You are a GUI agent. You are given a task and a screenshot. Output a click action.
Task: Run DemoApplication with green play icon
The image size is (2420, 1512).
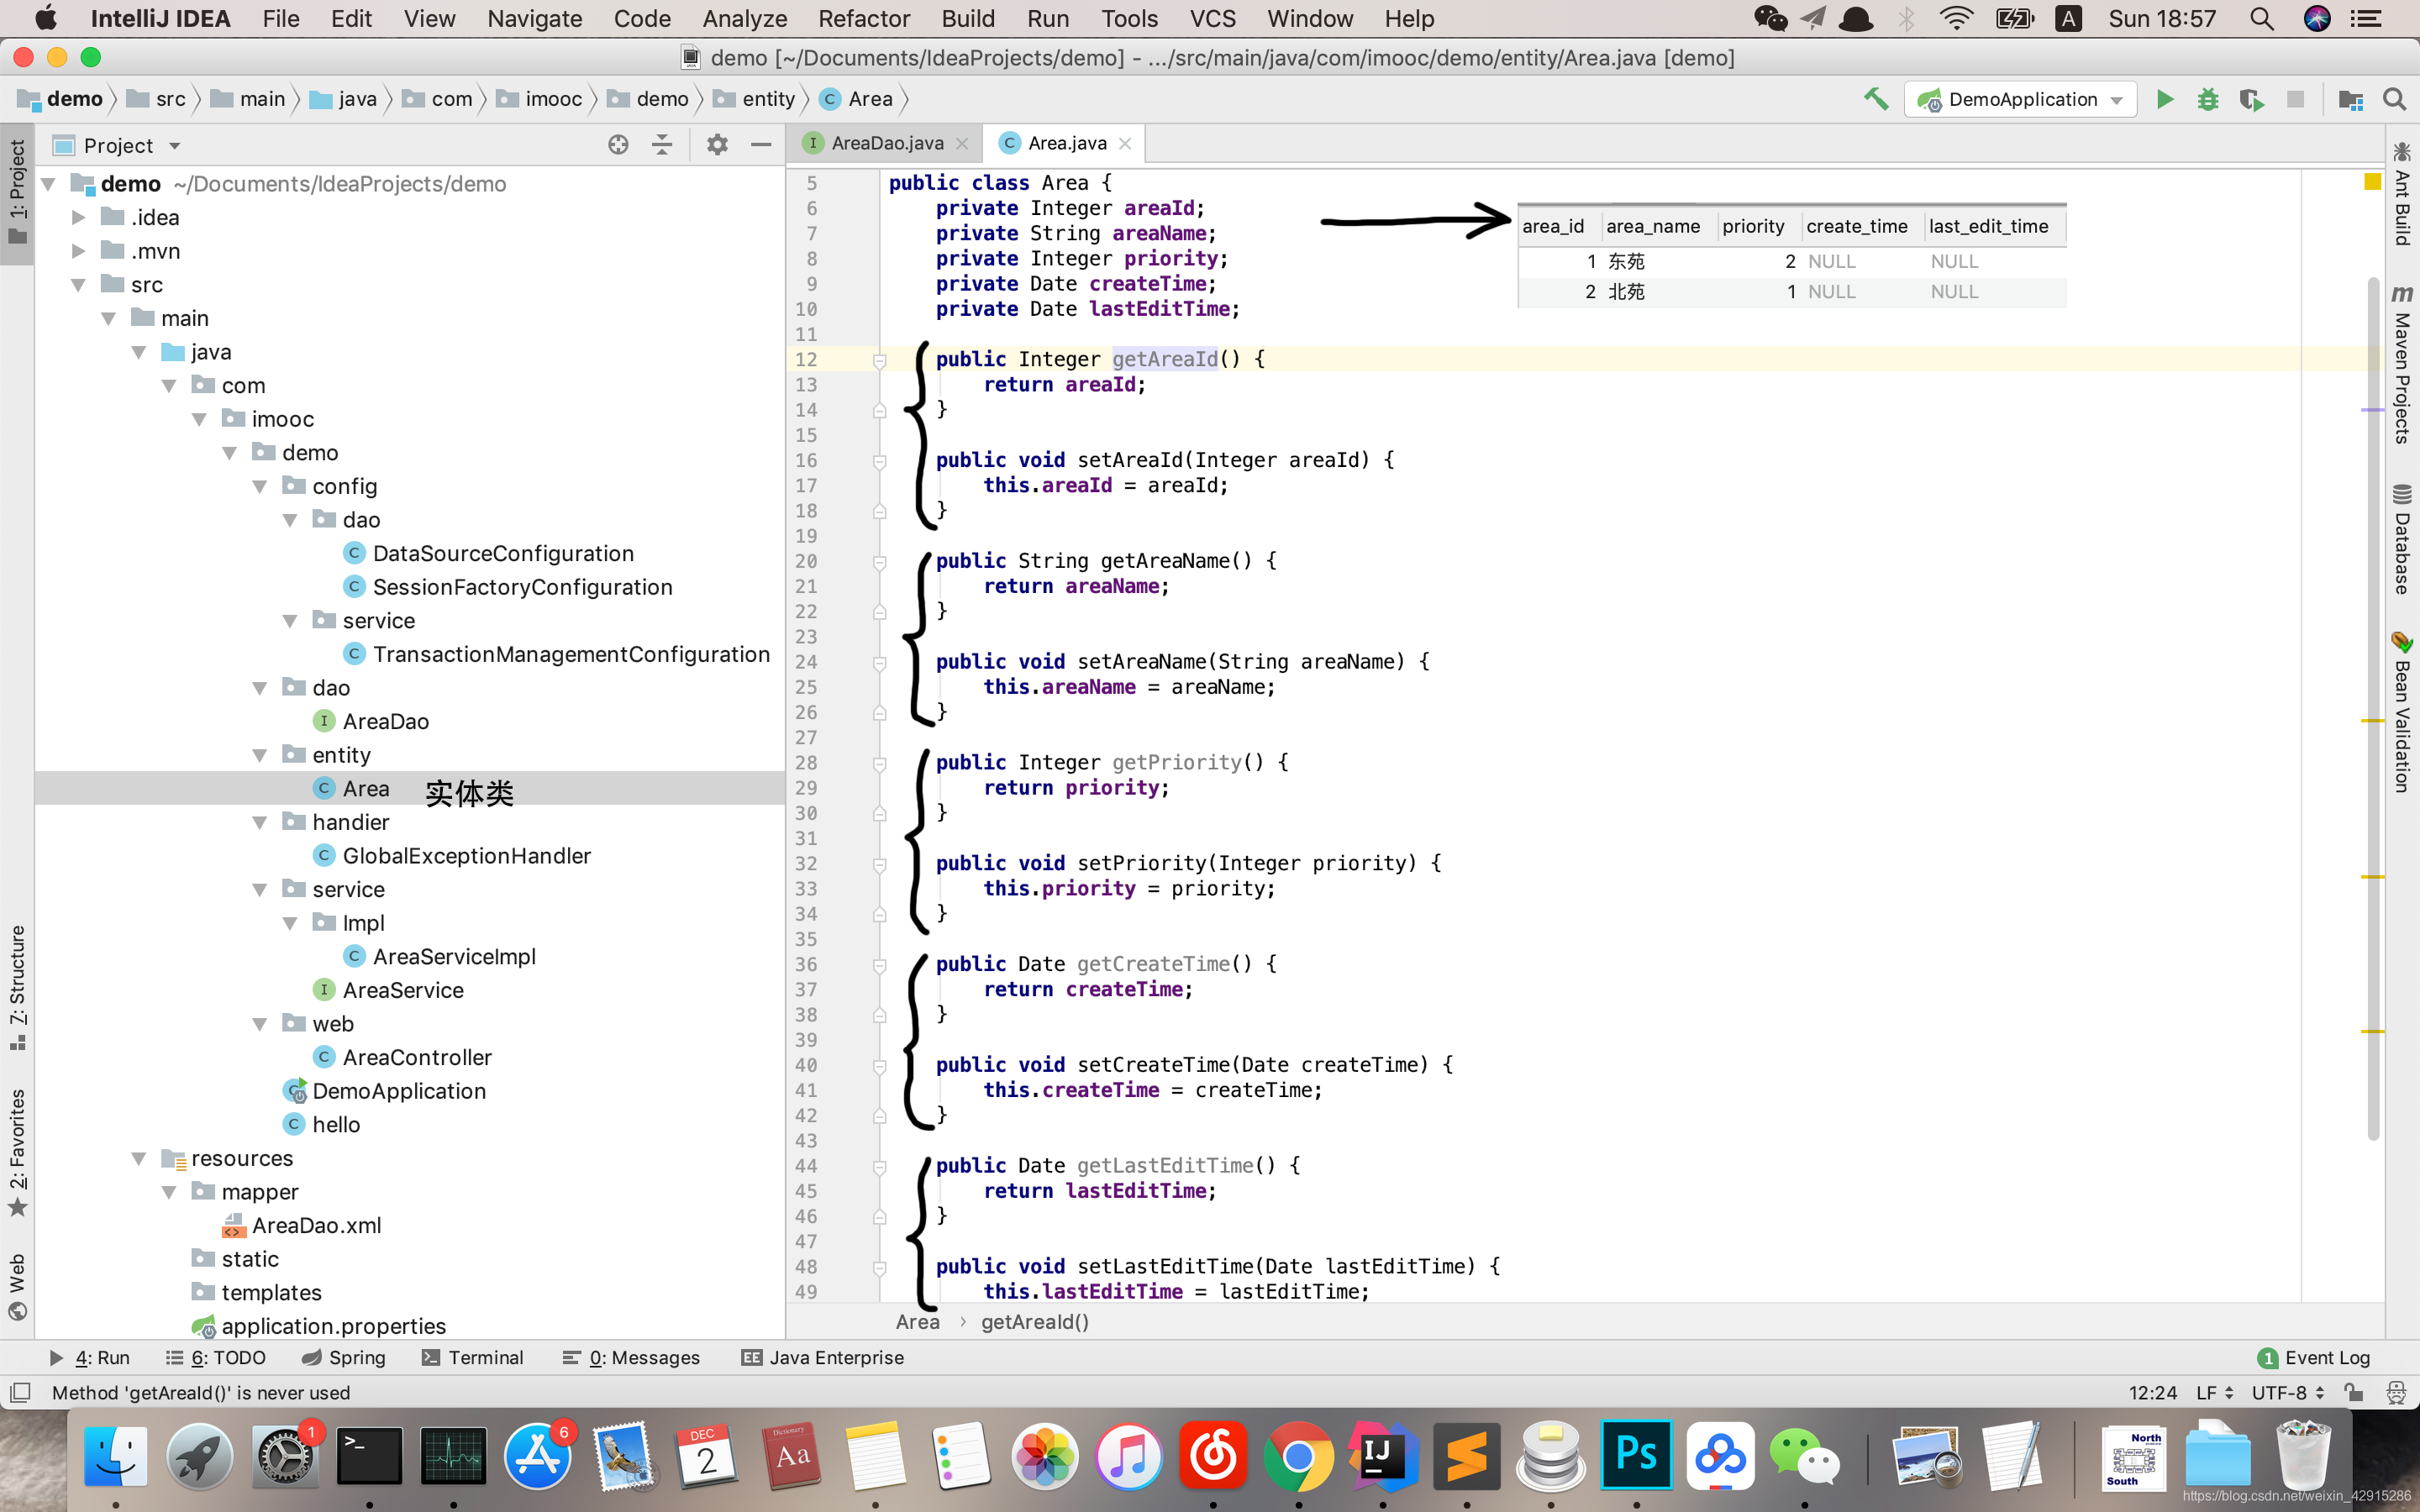(2165, 99)
